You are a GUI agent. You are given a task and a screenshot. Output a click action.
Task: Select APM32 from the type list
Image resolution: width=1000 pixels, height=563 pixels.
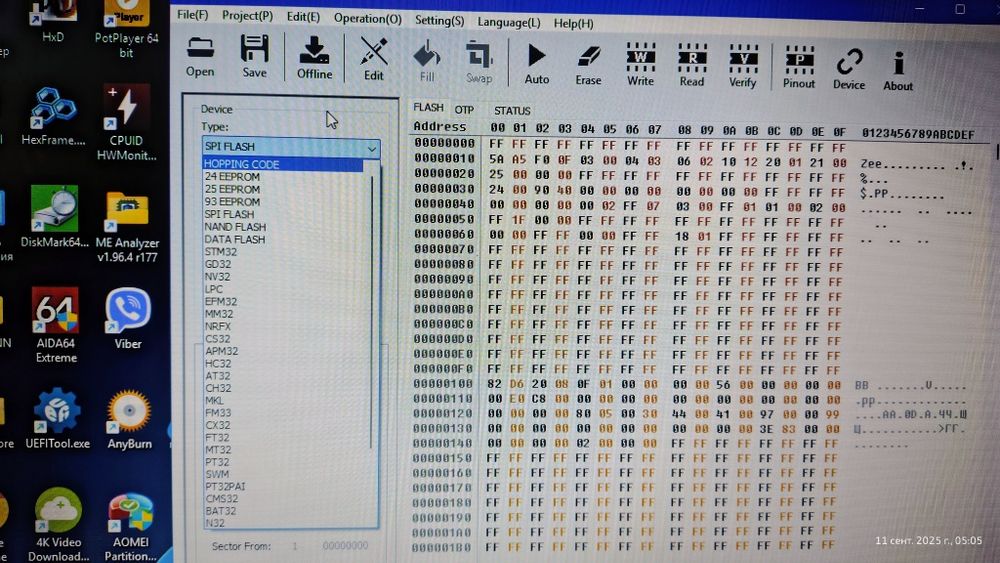221,351
